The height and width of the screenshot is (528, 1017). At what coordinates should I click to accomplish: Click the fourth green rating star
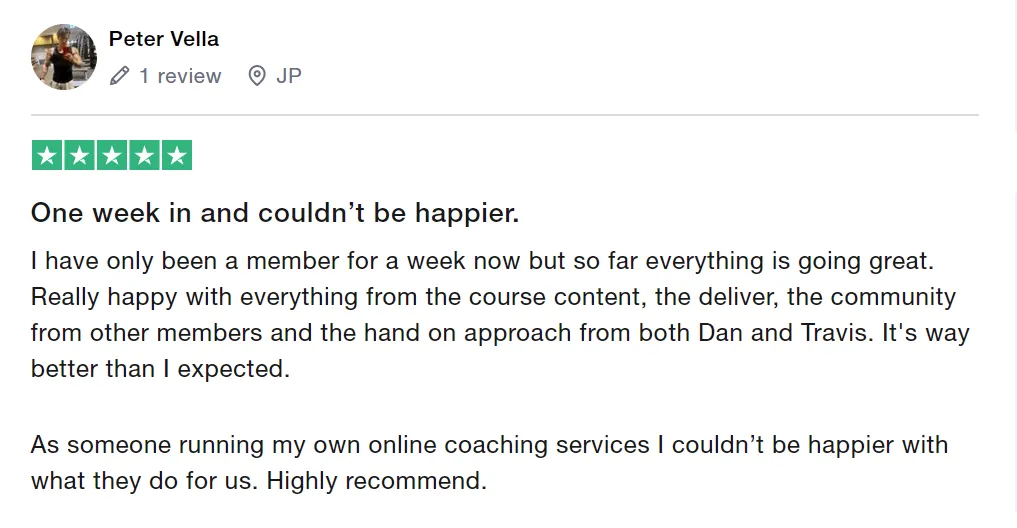coord(144,155)
